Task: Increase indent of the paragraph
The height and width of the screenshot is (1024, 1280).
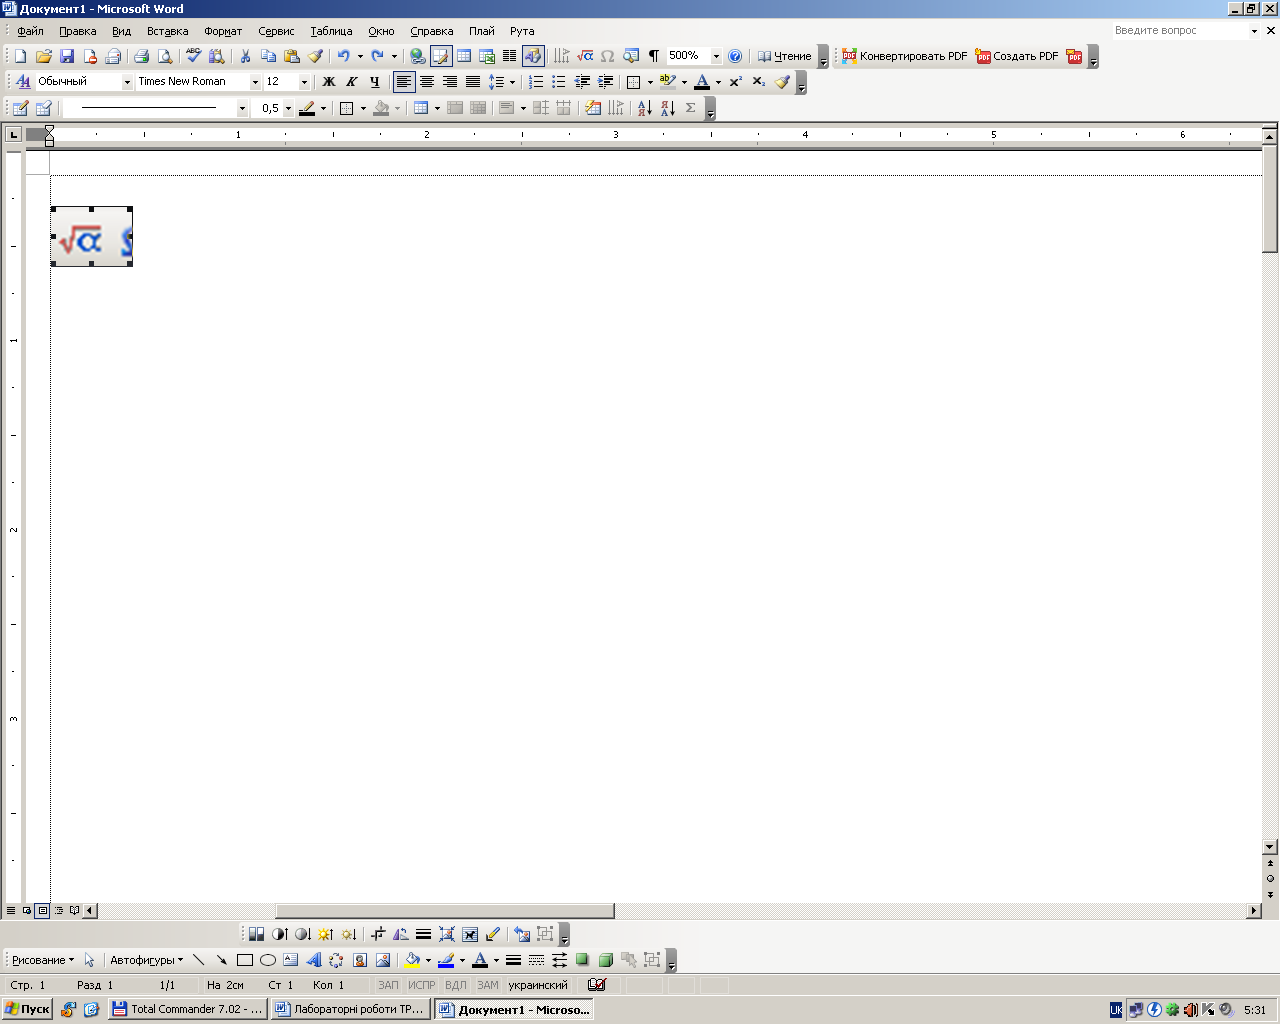Action: tap(605, 82)
